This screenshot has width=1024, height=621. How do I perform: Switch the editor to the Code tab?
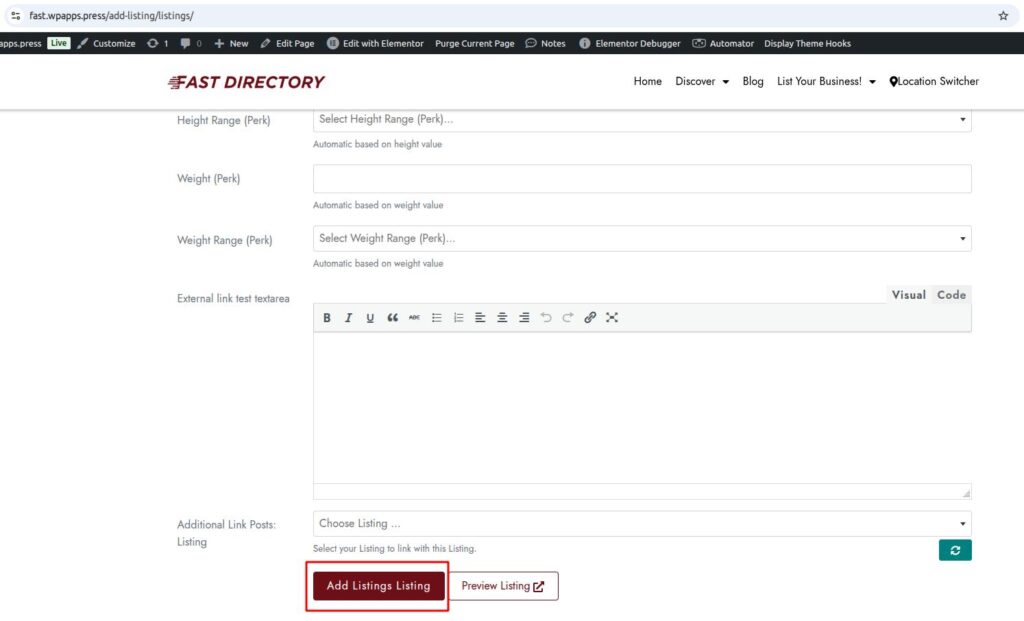click(951, 295)
